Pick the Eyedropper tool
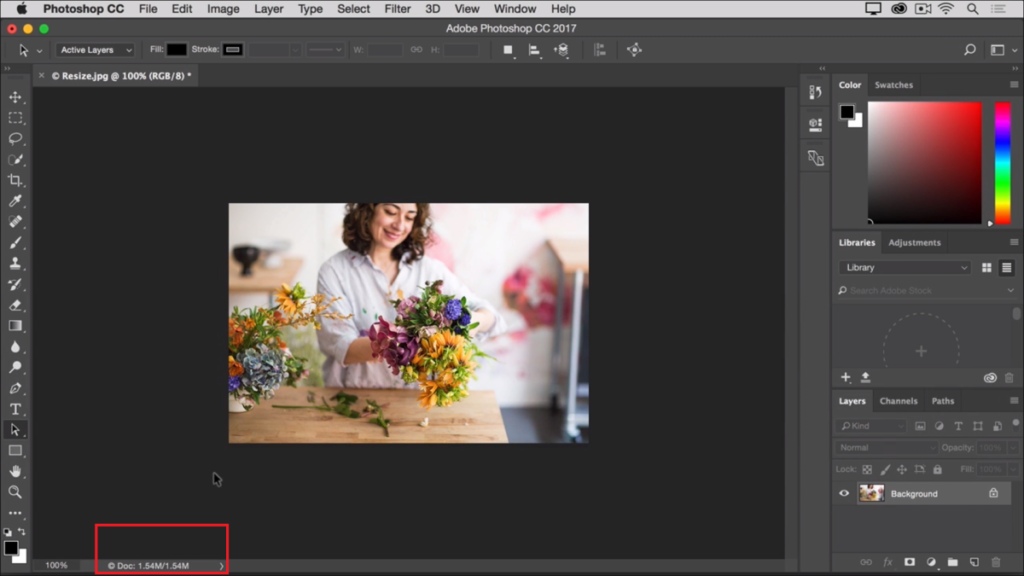This screenshot has width=1024, height=576. coord(15,201)
